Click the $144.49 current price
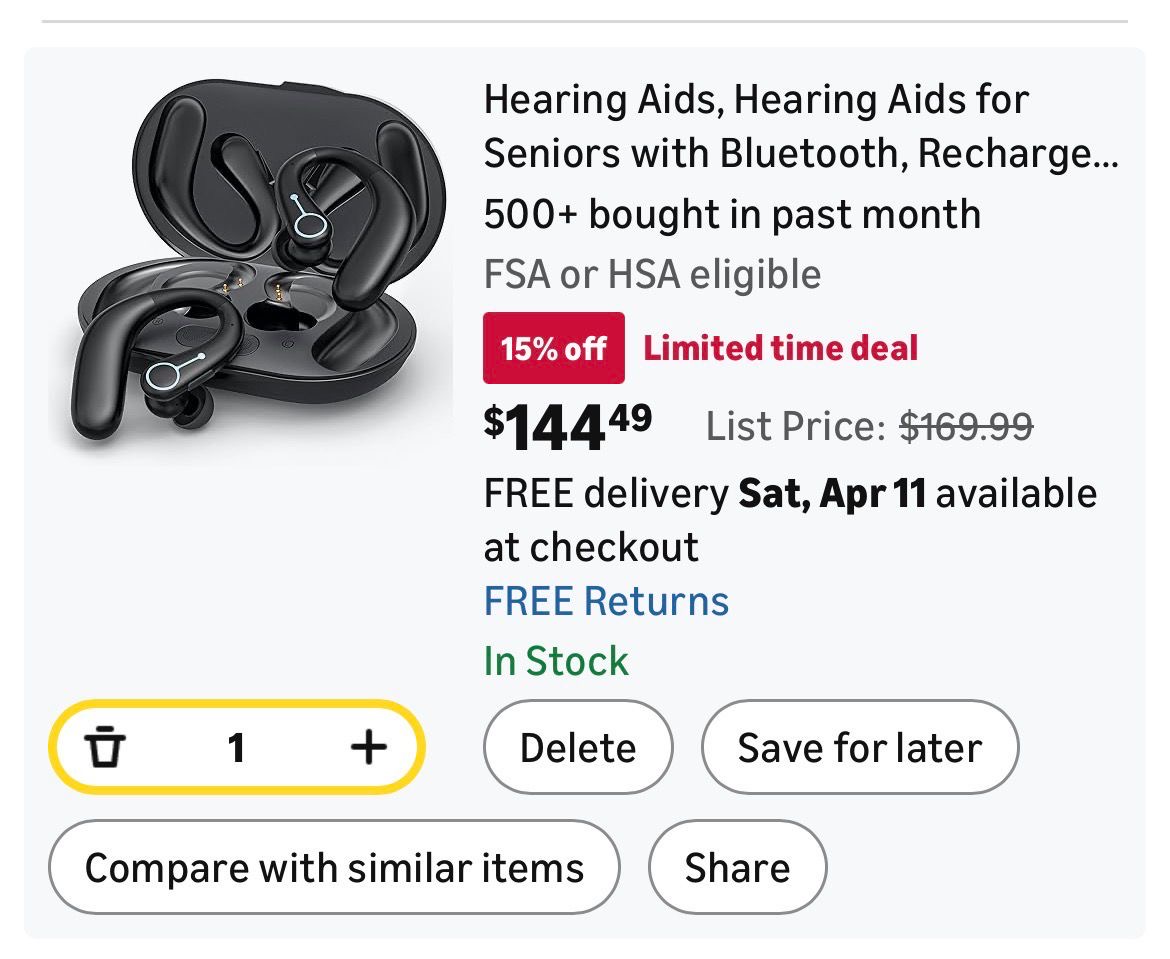Viewport: 1170px width, 959px height. (x=568, y=426)
